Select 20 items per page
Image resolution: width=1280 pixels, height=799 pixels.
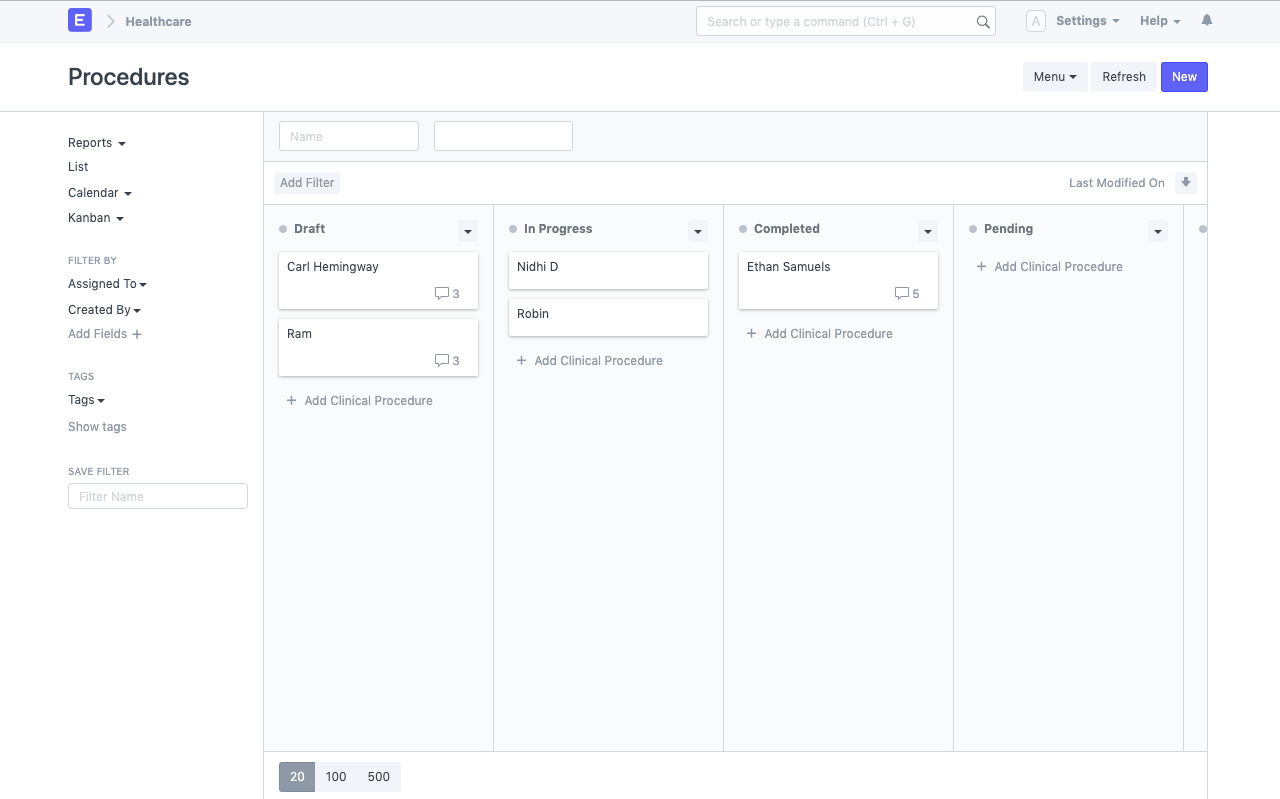(297, 777)
